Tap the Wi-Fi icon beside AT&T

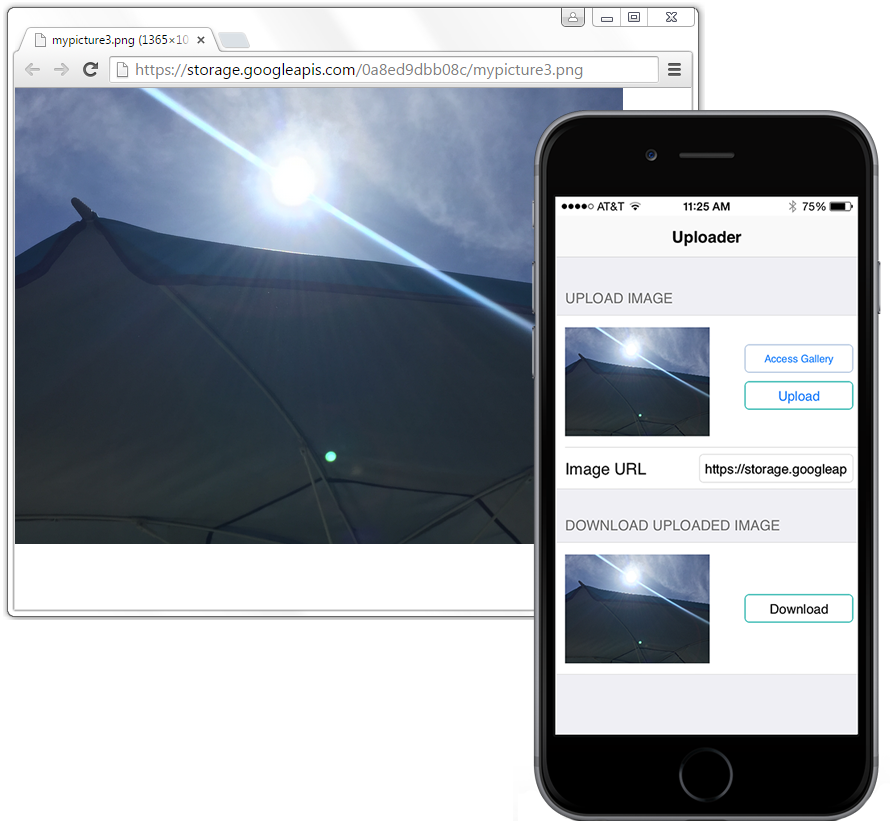(x=635, y=207)
